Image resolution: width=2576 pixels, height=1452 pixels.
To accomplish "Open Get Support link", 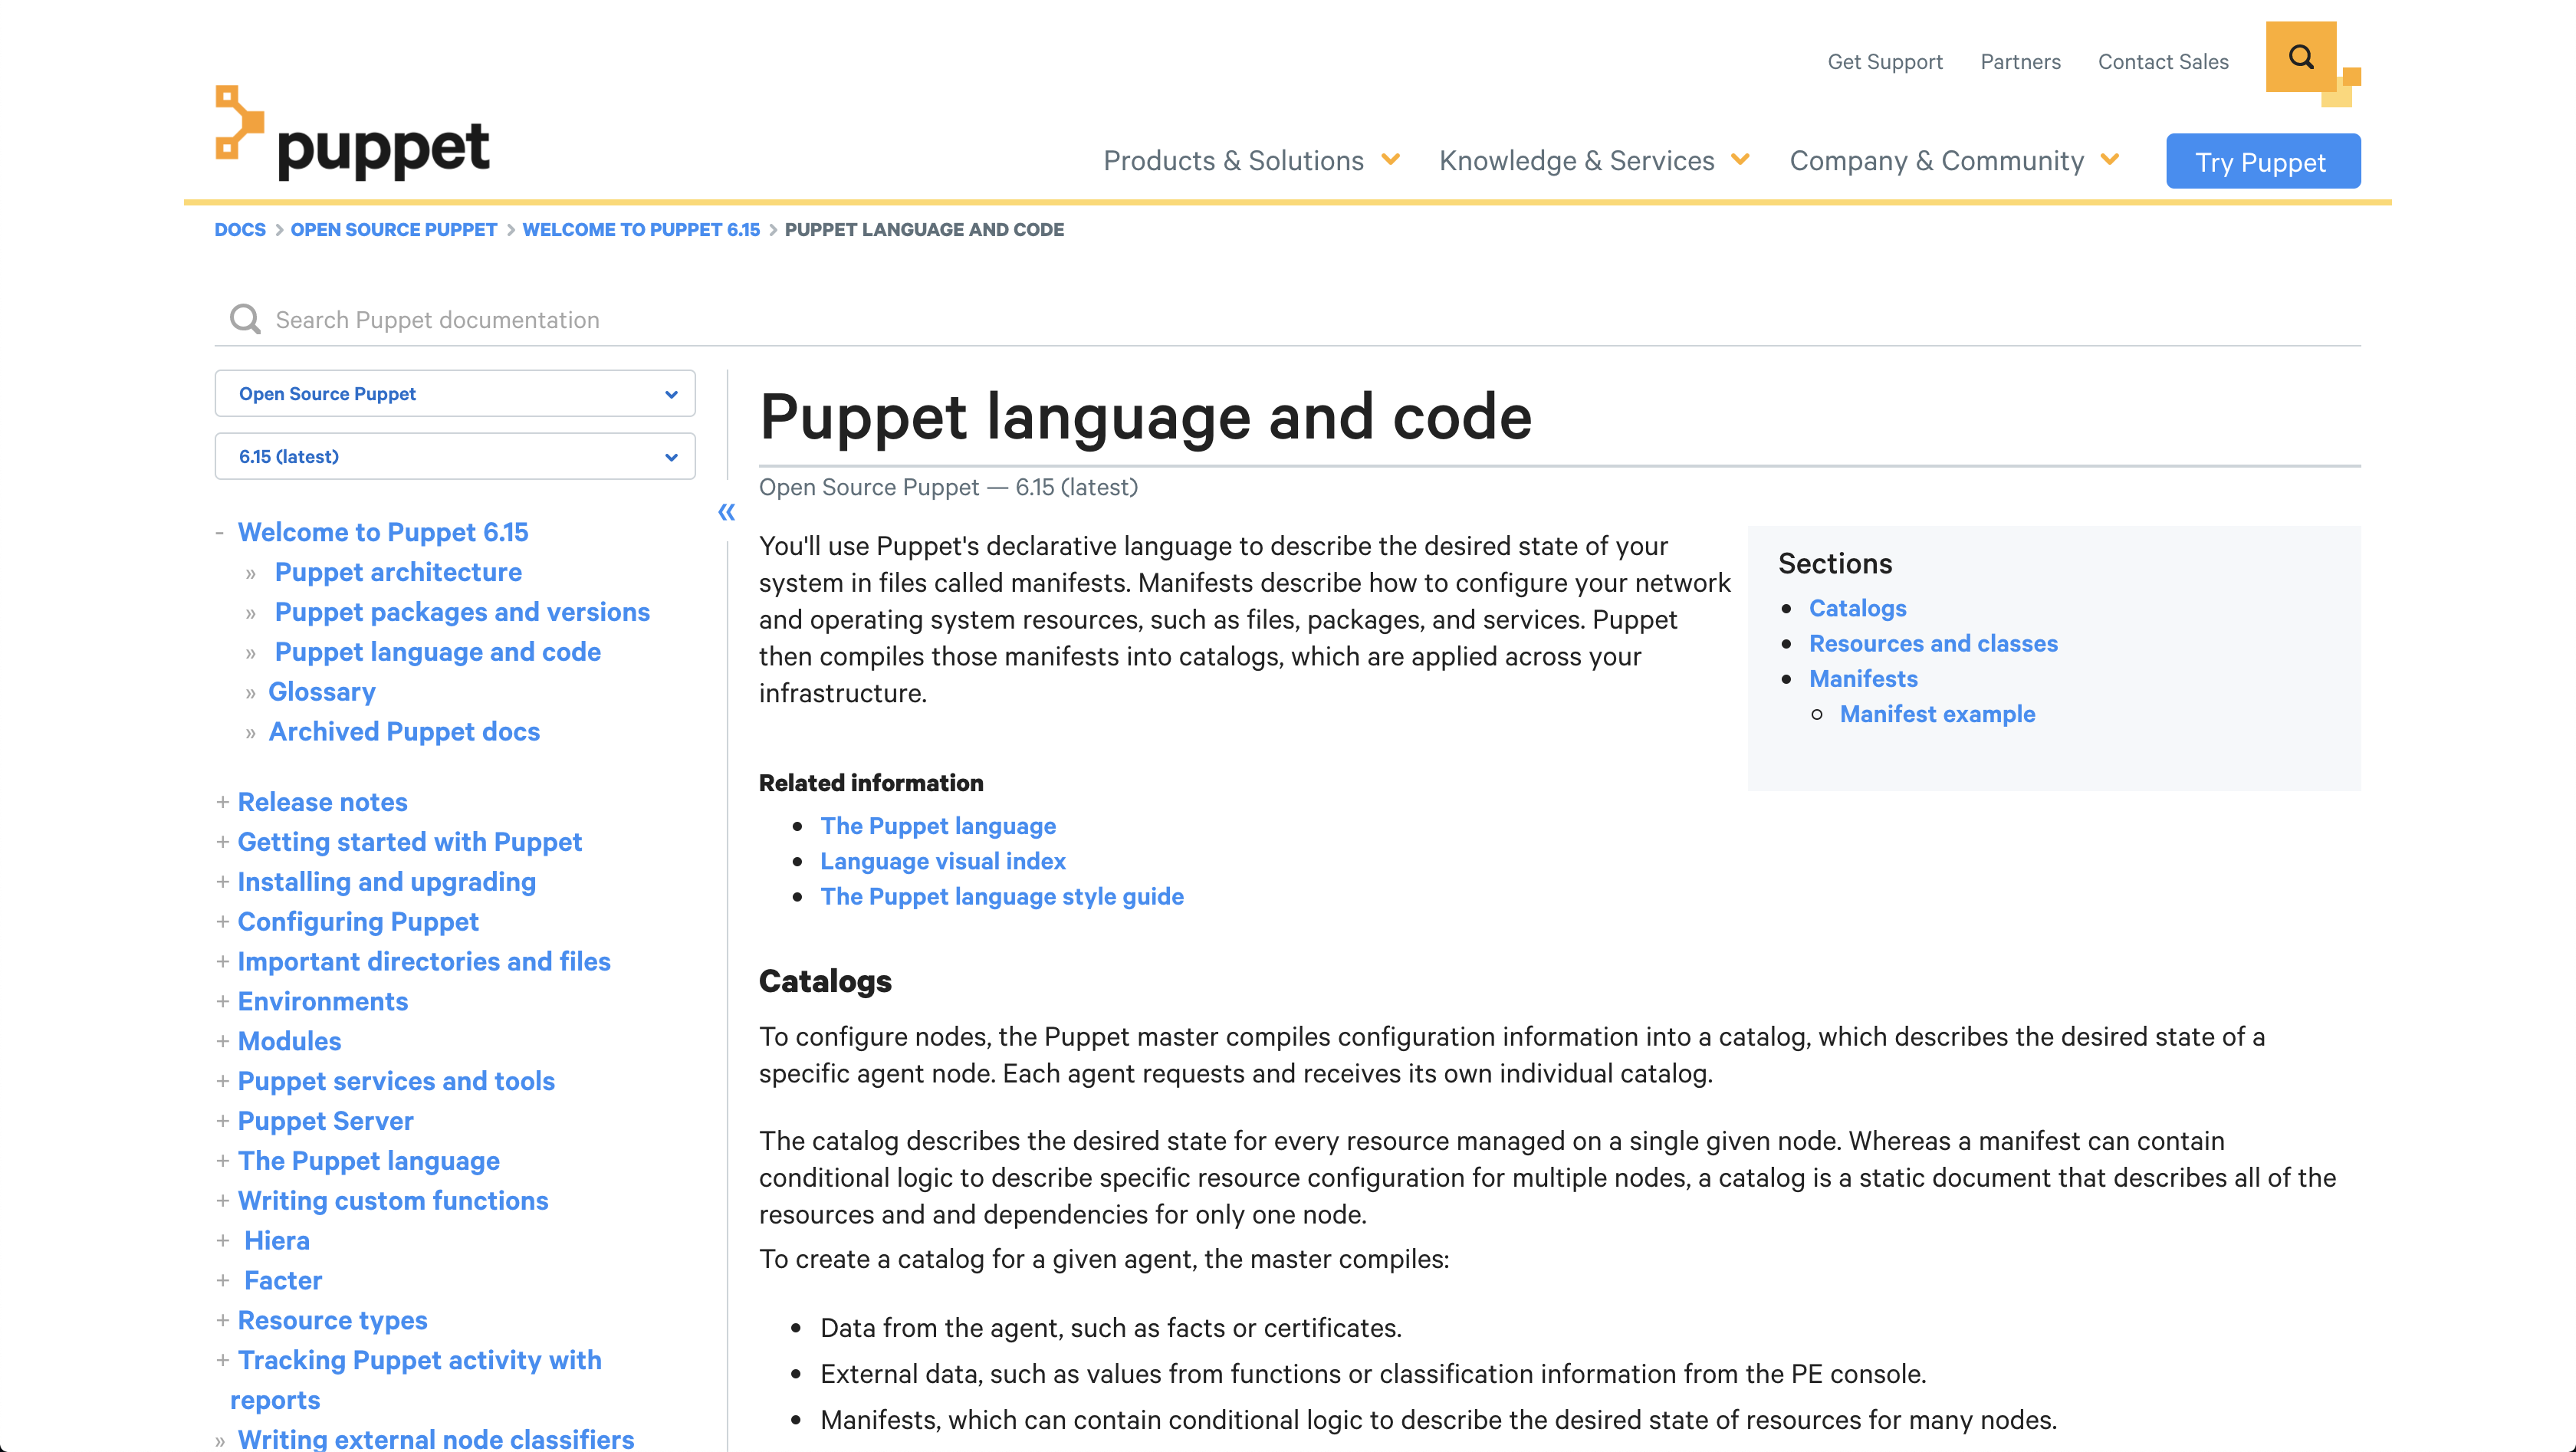I will [1885, 62].
